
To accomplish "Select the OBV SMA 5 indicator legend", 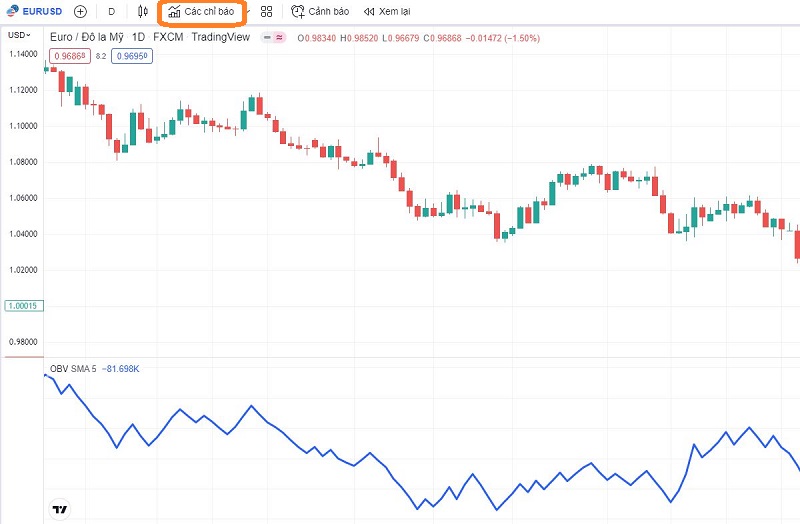I will tap(73, 368).
